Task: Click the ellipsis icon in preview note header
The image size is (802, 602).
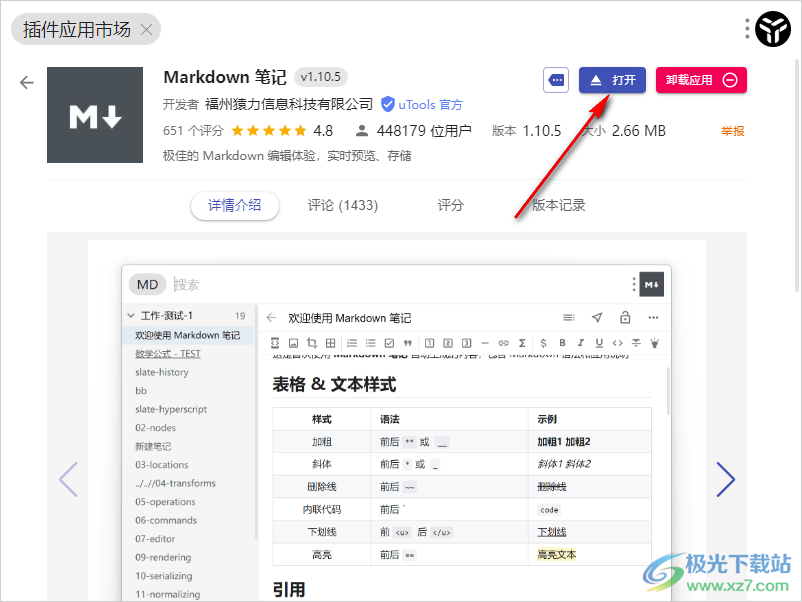Action: (x=653, y=318)
